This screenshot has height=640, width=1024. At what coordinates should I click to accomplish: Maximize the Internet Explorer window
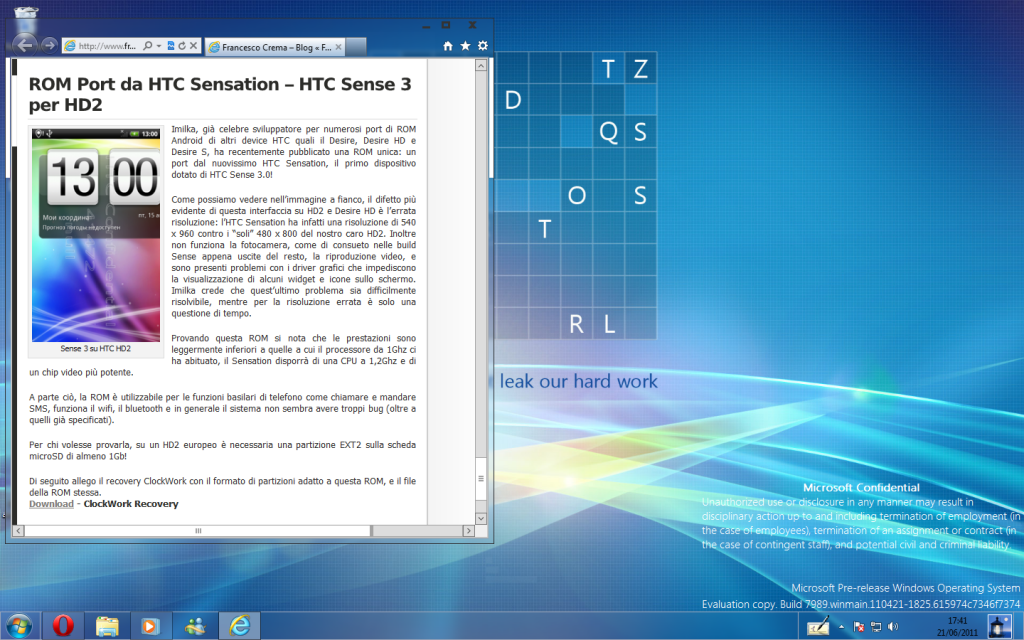pyautogui.click(x=446, y=25)
